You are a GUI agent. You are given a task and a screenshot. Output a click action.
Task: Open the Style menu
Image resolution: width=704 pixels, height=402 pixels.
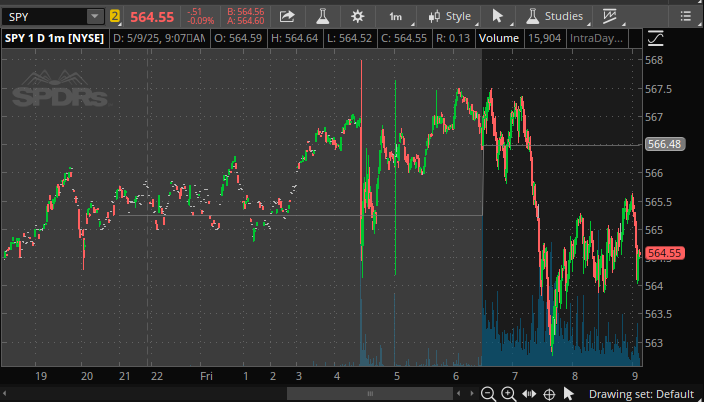point(450,17)
